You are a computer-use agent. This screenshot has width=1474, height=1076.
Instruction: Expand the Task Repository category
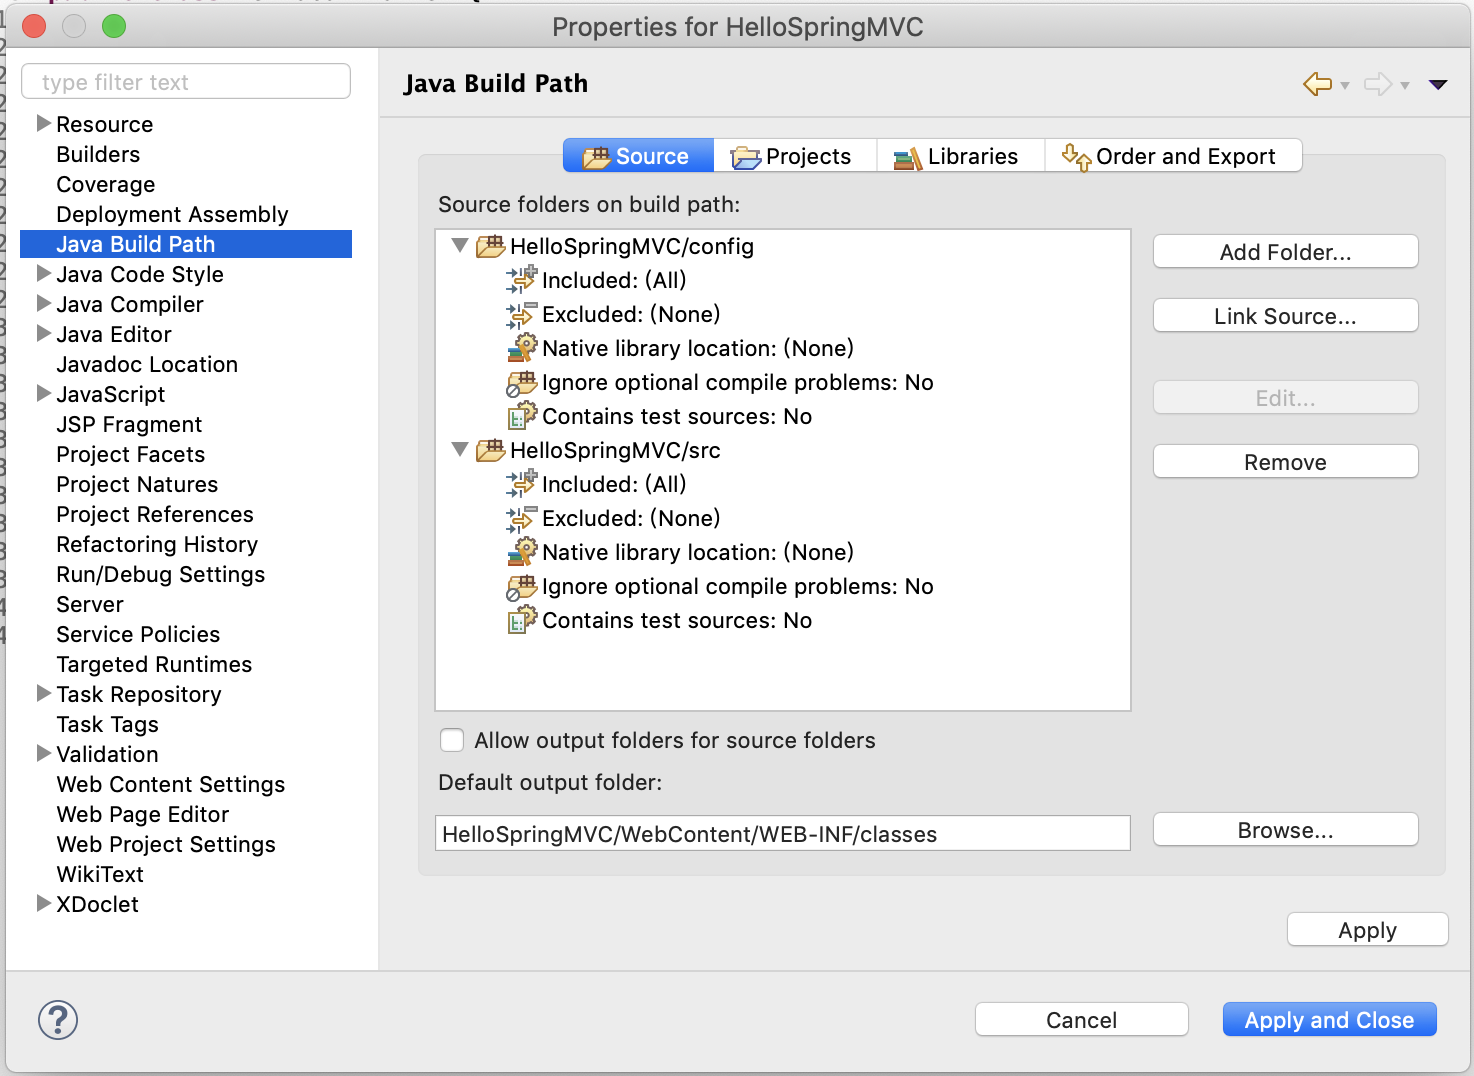point(44,693)
